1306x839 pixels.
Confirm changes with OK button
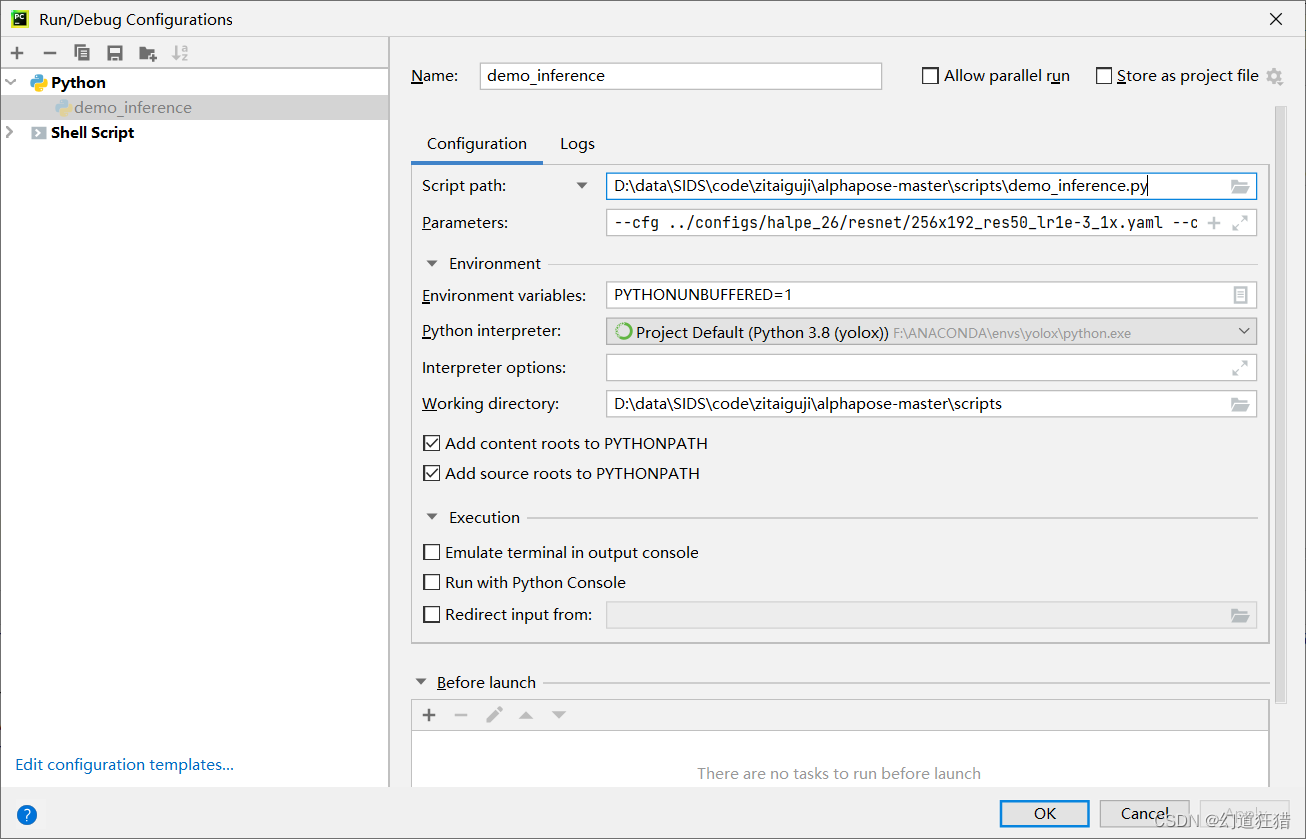[x=1044, y=813]
